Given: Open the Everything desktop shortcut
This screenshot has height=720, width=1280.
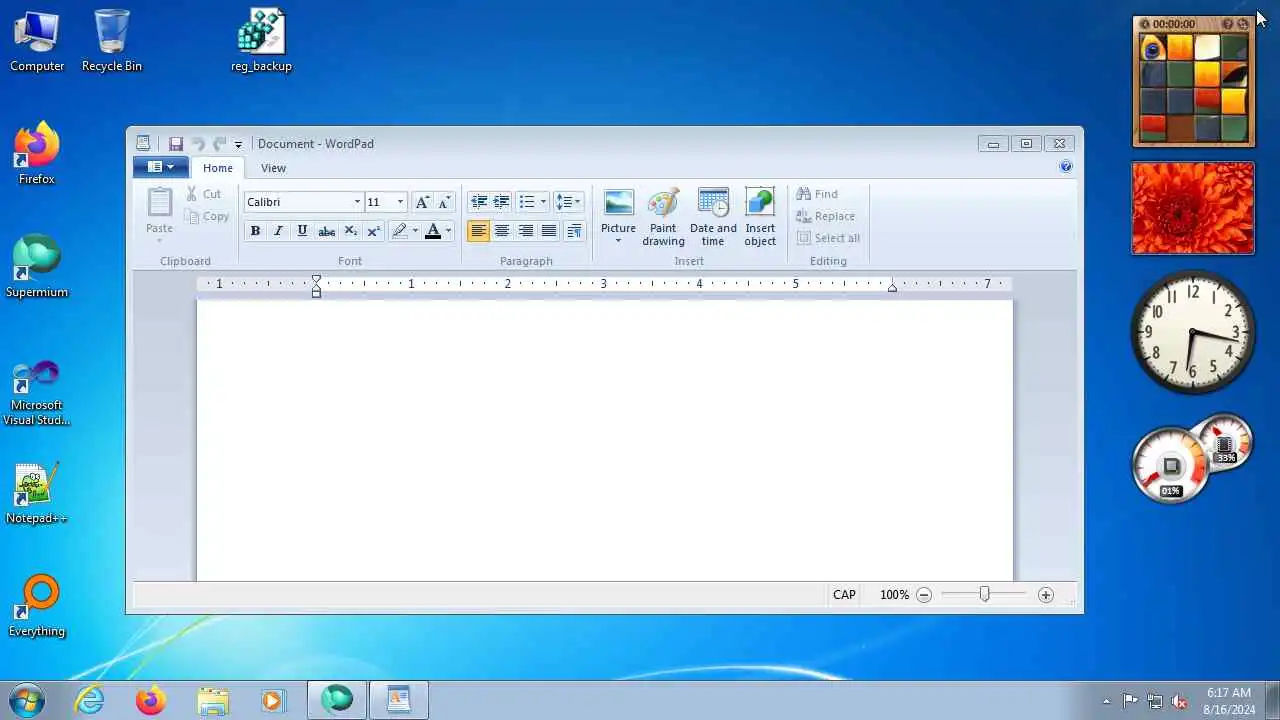Looking at the screenshot, I should pyautogui.click(x=36, y=606).
